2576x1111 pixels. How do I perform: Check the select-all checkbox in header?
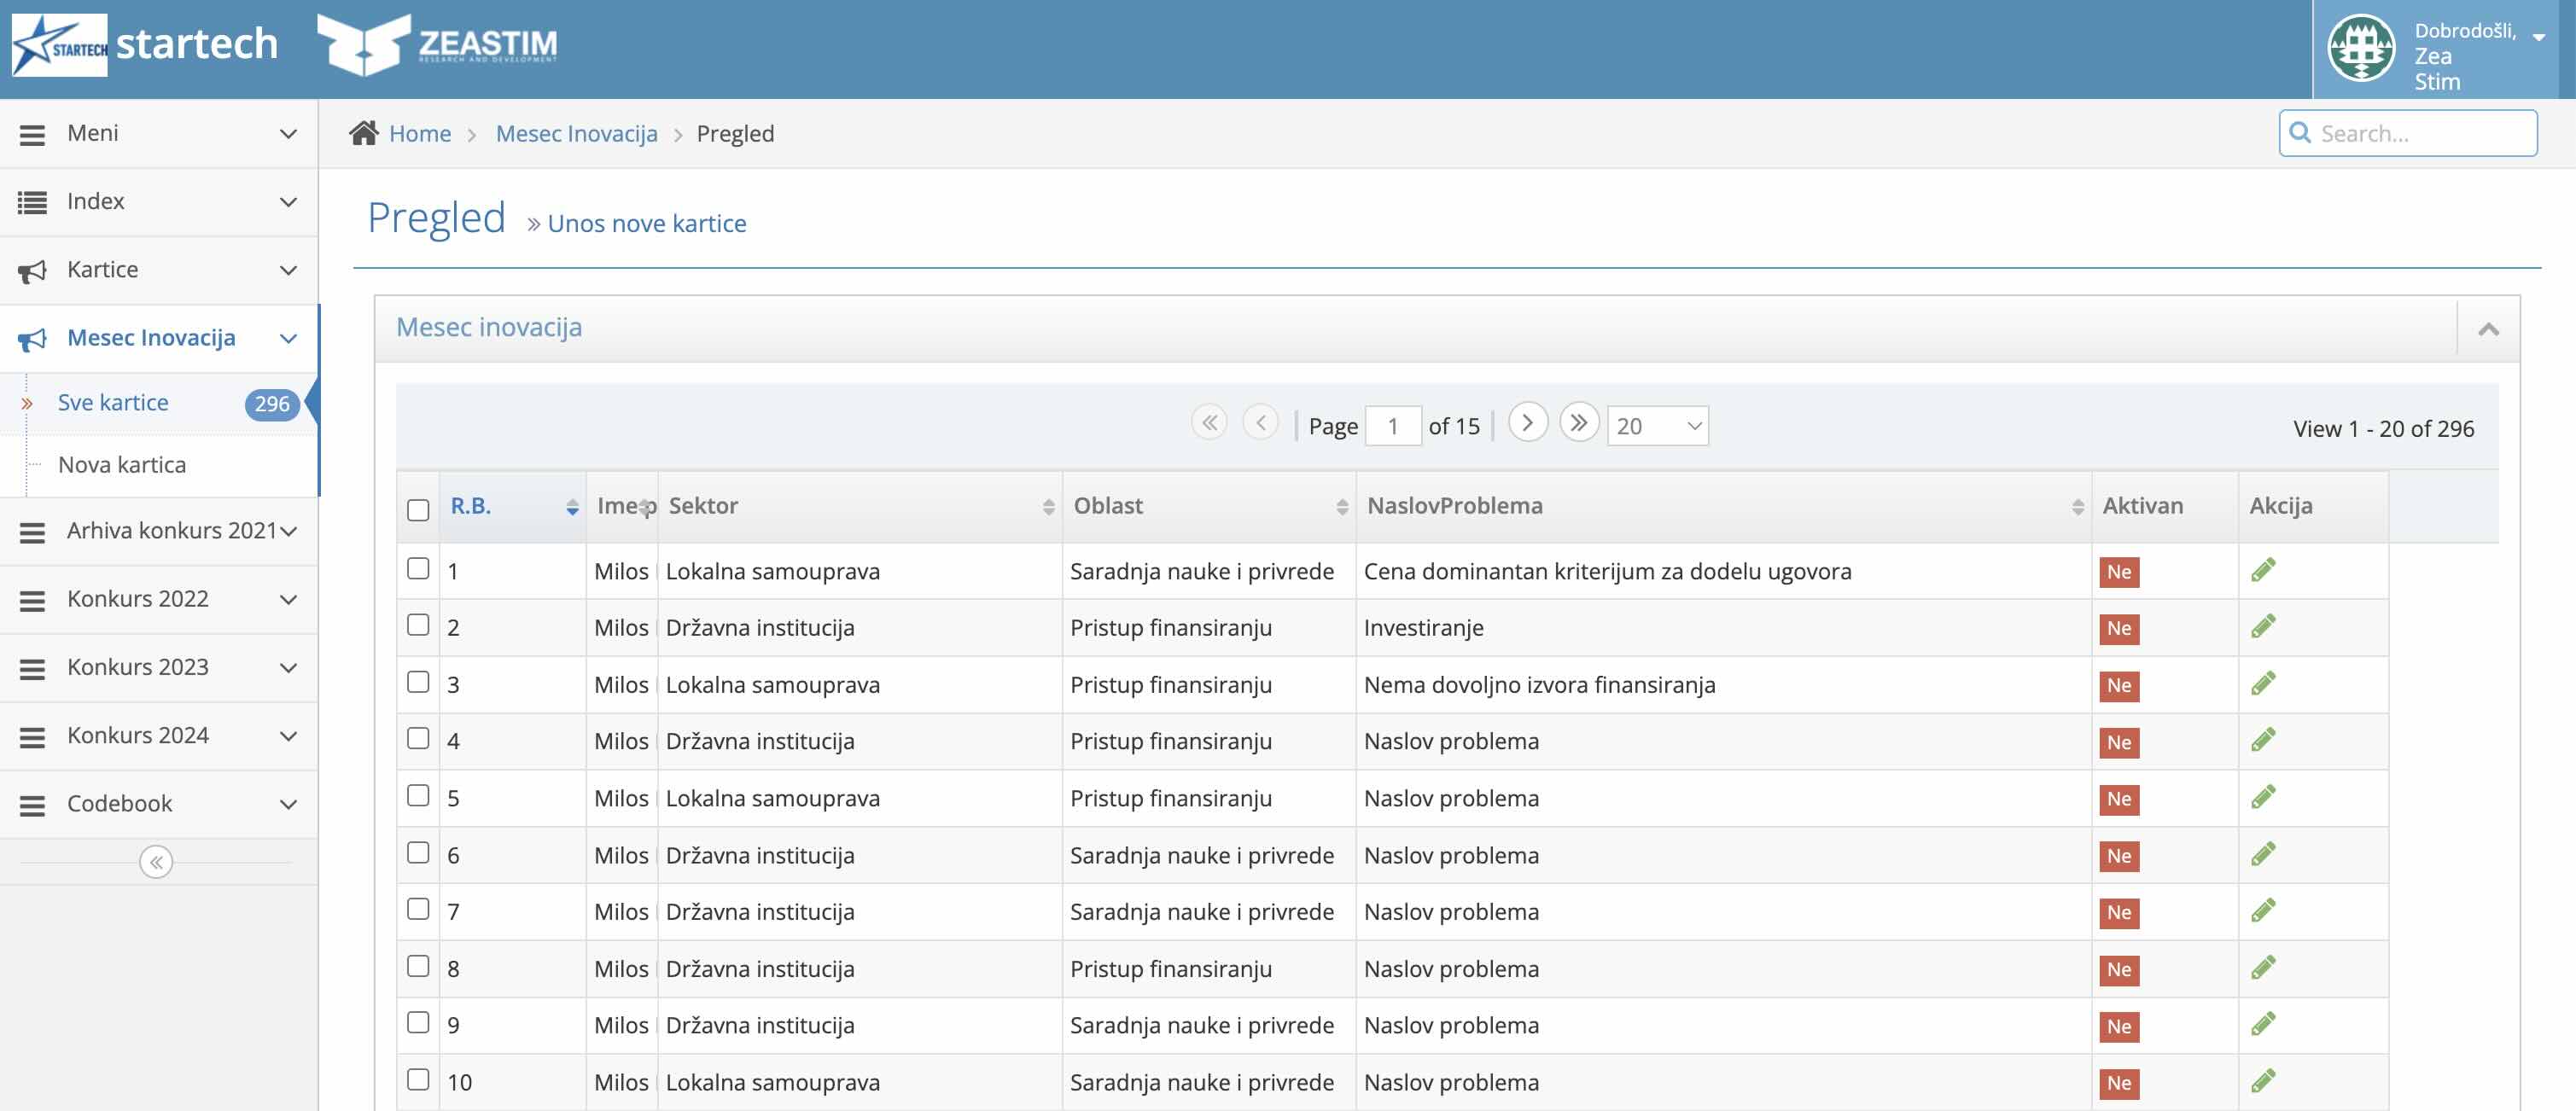418,510
